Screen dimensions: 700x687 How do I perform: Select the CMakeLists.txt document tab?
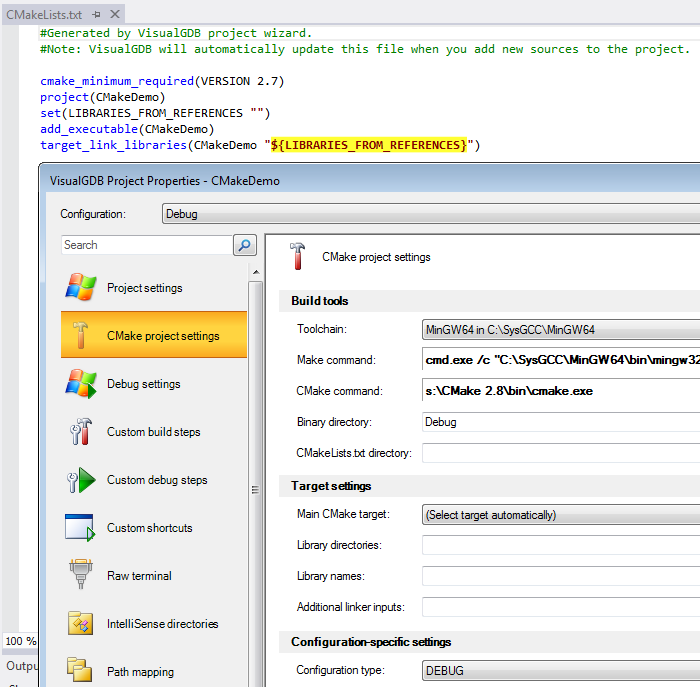pyautogui.click(x=44, y=15)
